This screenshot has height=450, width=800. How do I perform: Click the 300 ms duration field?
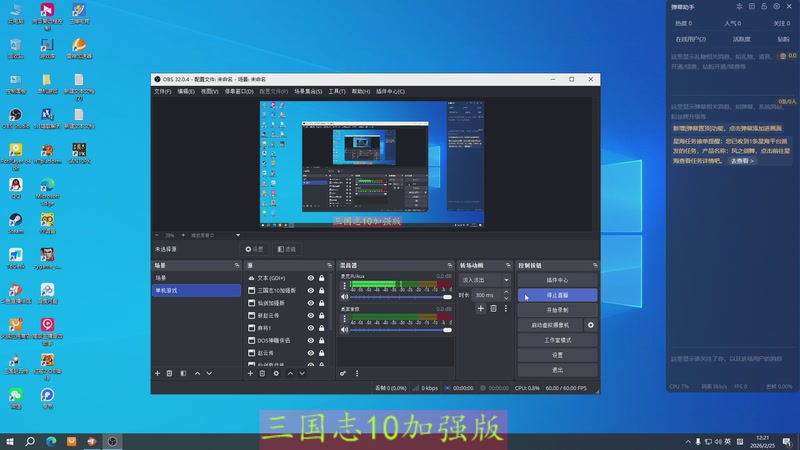(487, 295)
